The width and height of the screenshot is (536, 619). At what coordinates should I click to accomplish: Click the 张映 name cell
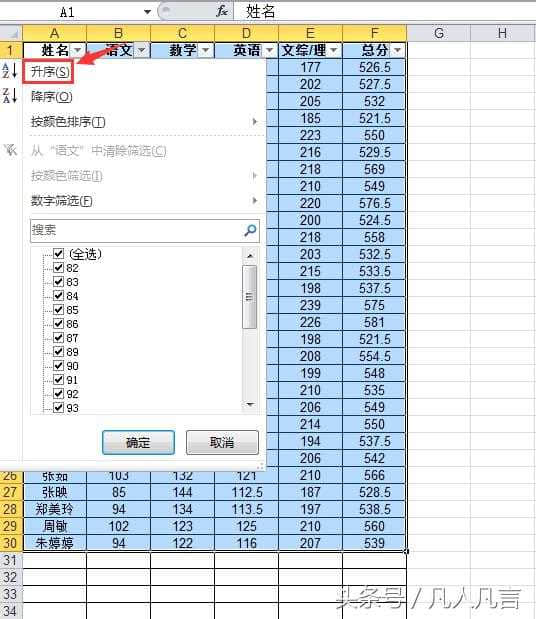click(54, 492)
